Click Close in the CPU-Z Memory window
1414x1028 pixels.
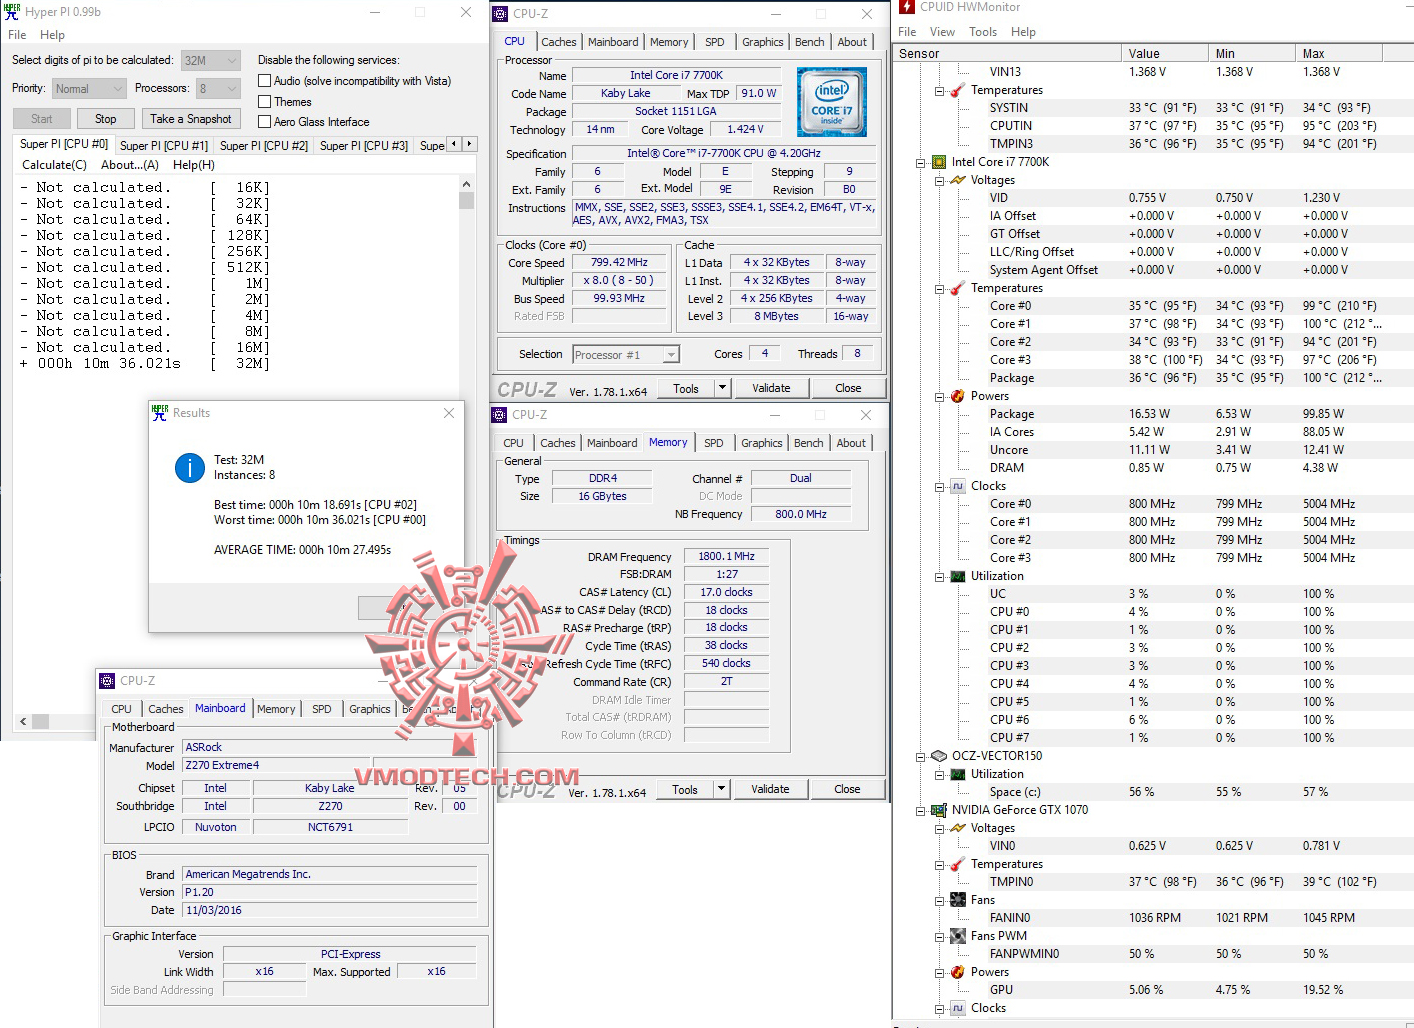tap(847, 789)
